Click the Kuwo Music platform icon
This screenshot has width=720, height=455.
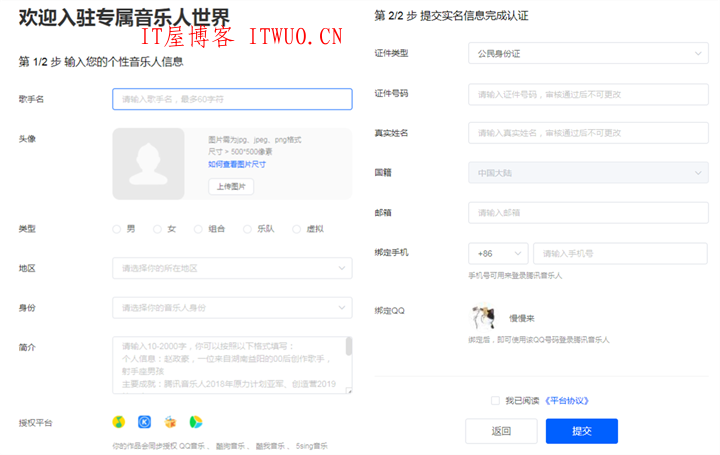click(170, 421)
